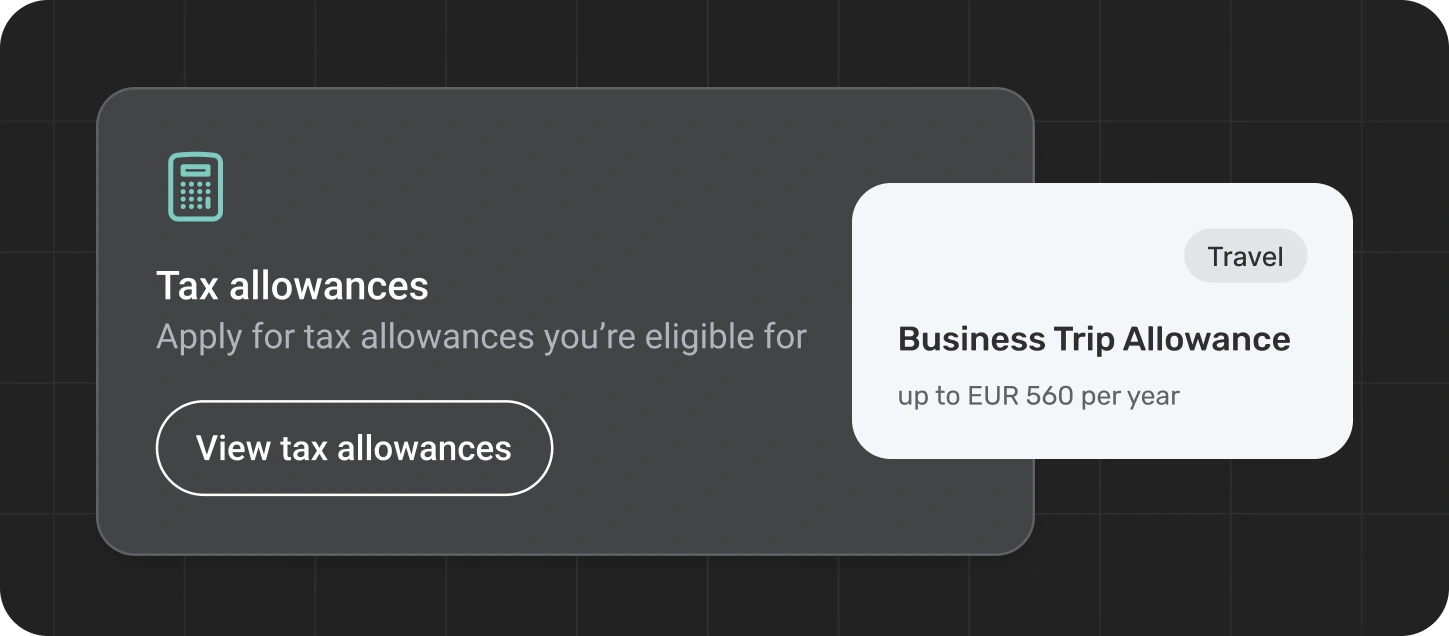Click the Tax allowances heading
1449x636 pixels.
click(292, 286)
